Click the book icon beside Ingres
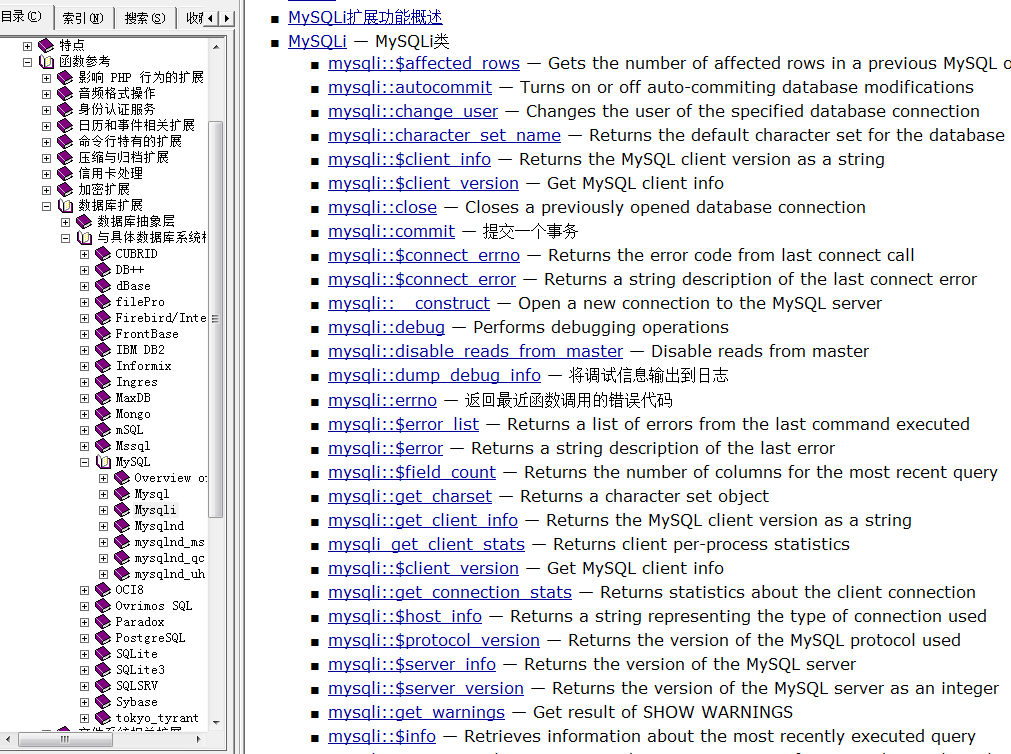Viewport: 1011px width, 754px height. pyautogui.click(x=103, y=382)
